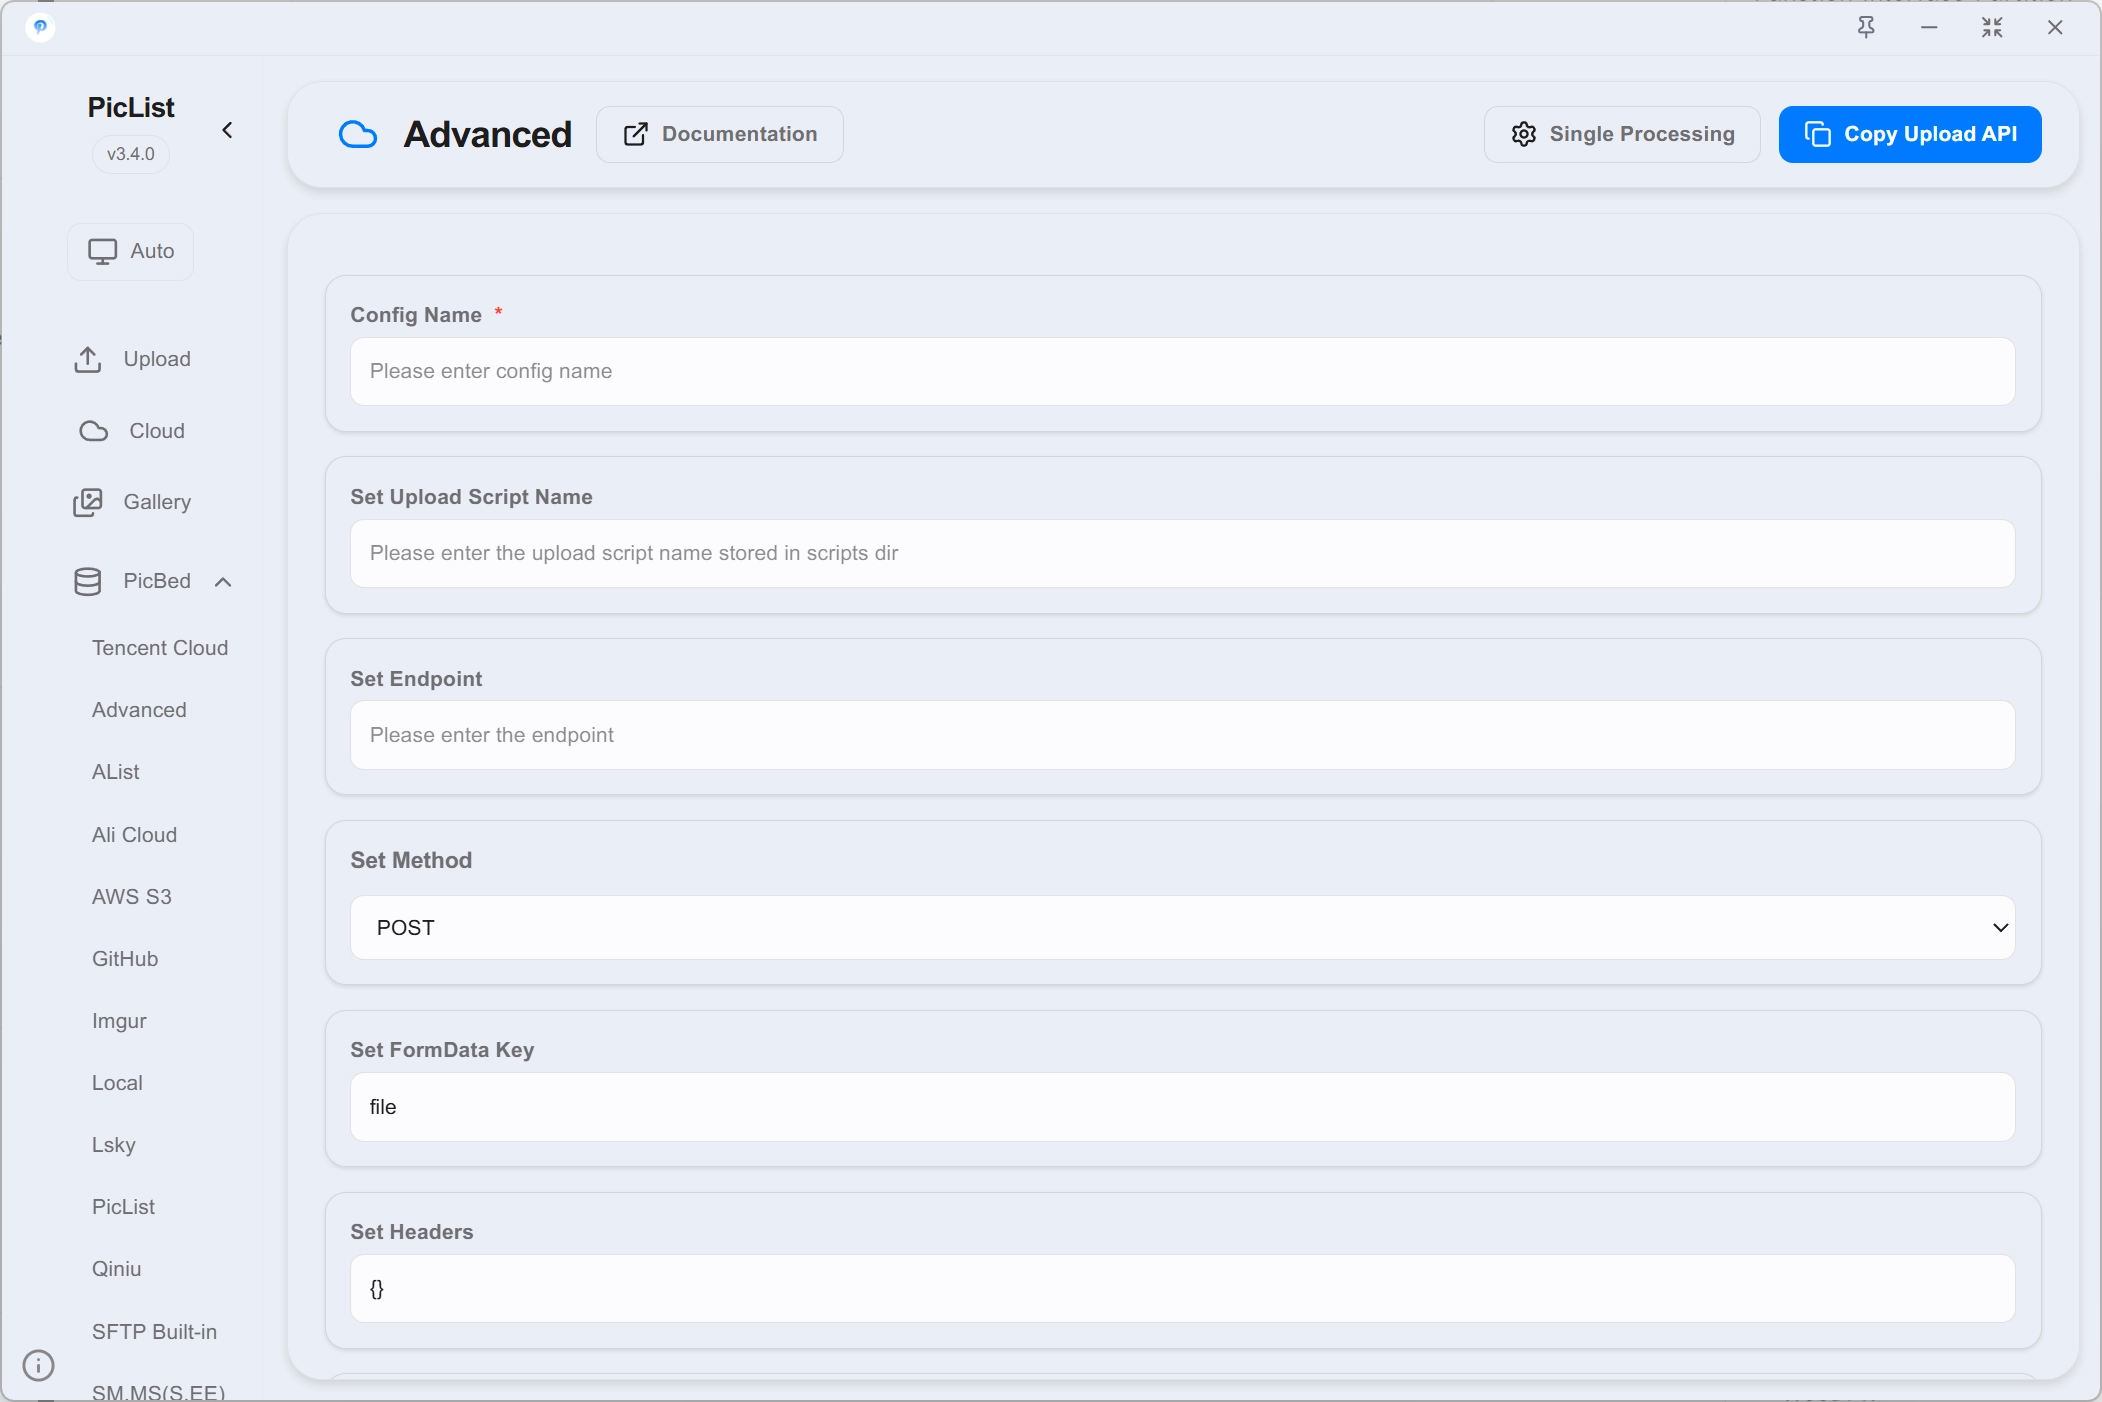
Task: Select Lsky picbed
Action: tap(113, 1145)
